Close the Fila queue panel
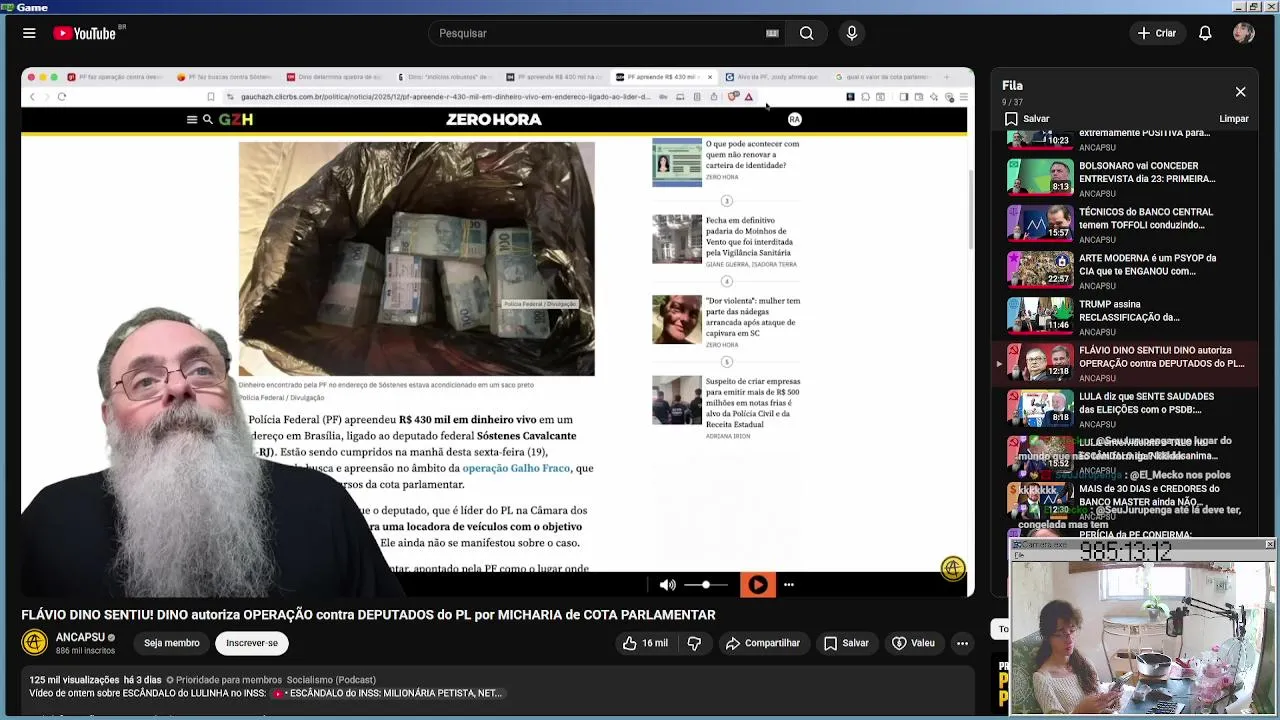Image resolution: width=1280 pixels, height=720 pixels. click(1240, 92)
